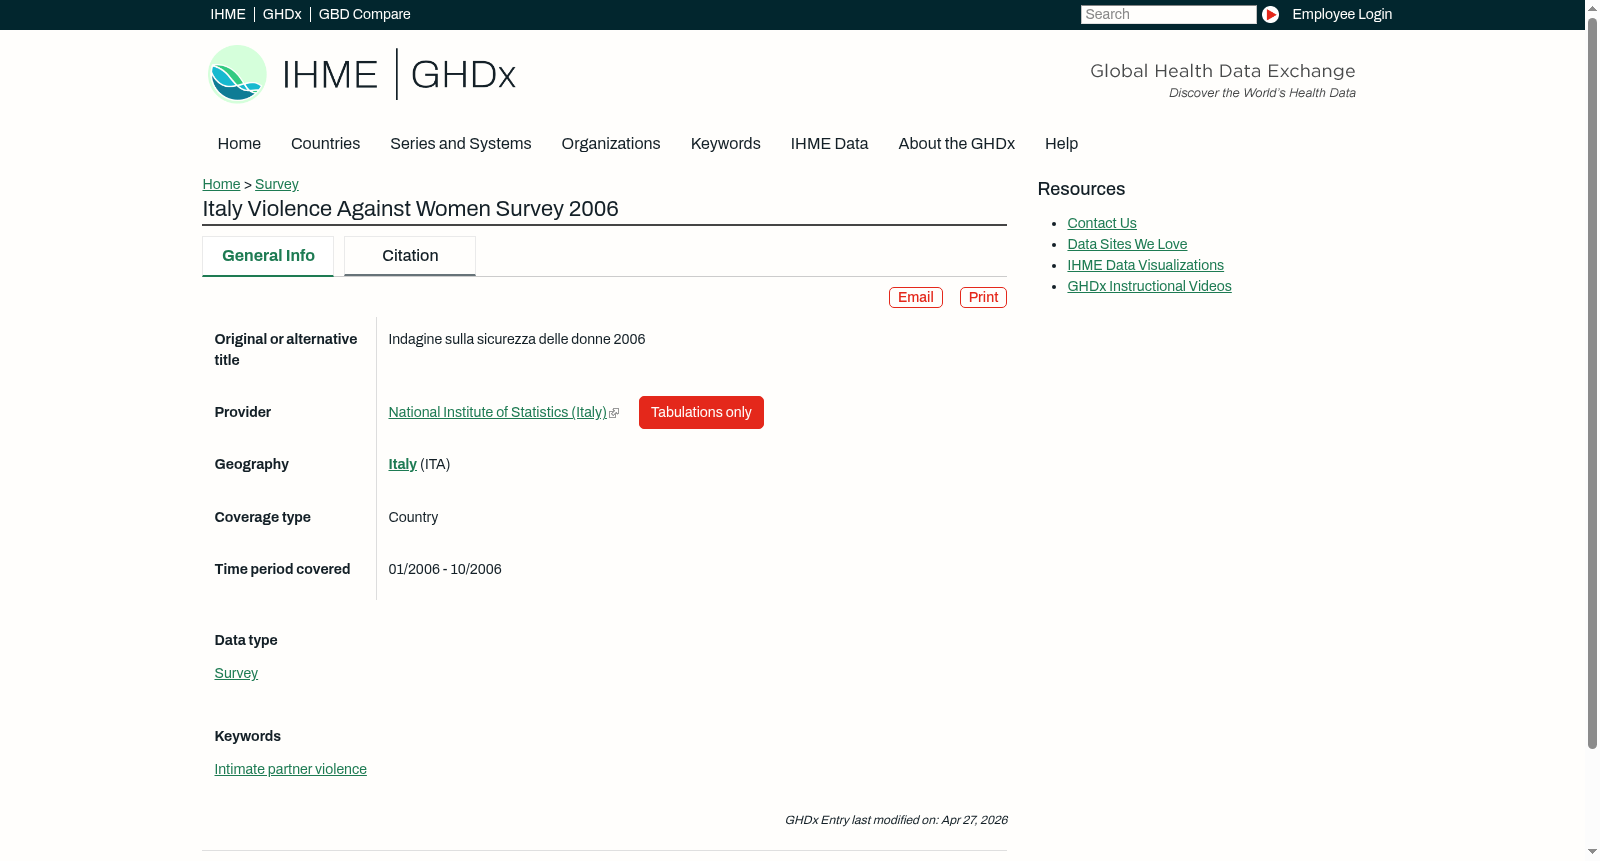The height and width of the screenshot is (861, 1600).
Task: Open the Italy geography link
Action: click(403, 464)
